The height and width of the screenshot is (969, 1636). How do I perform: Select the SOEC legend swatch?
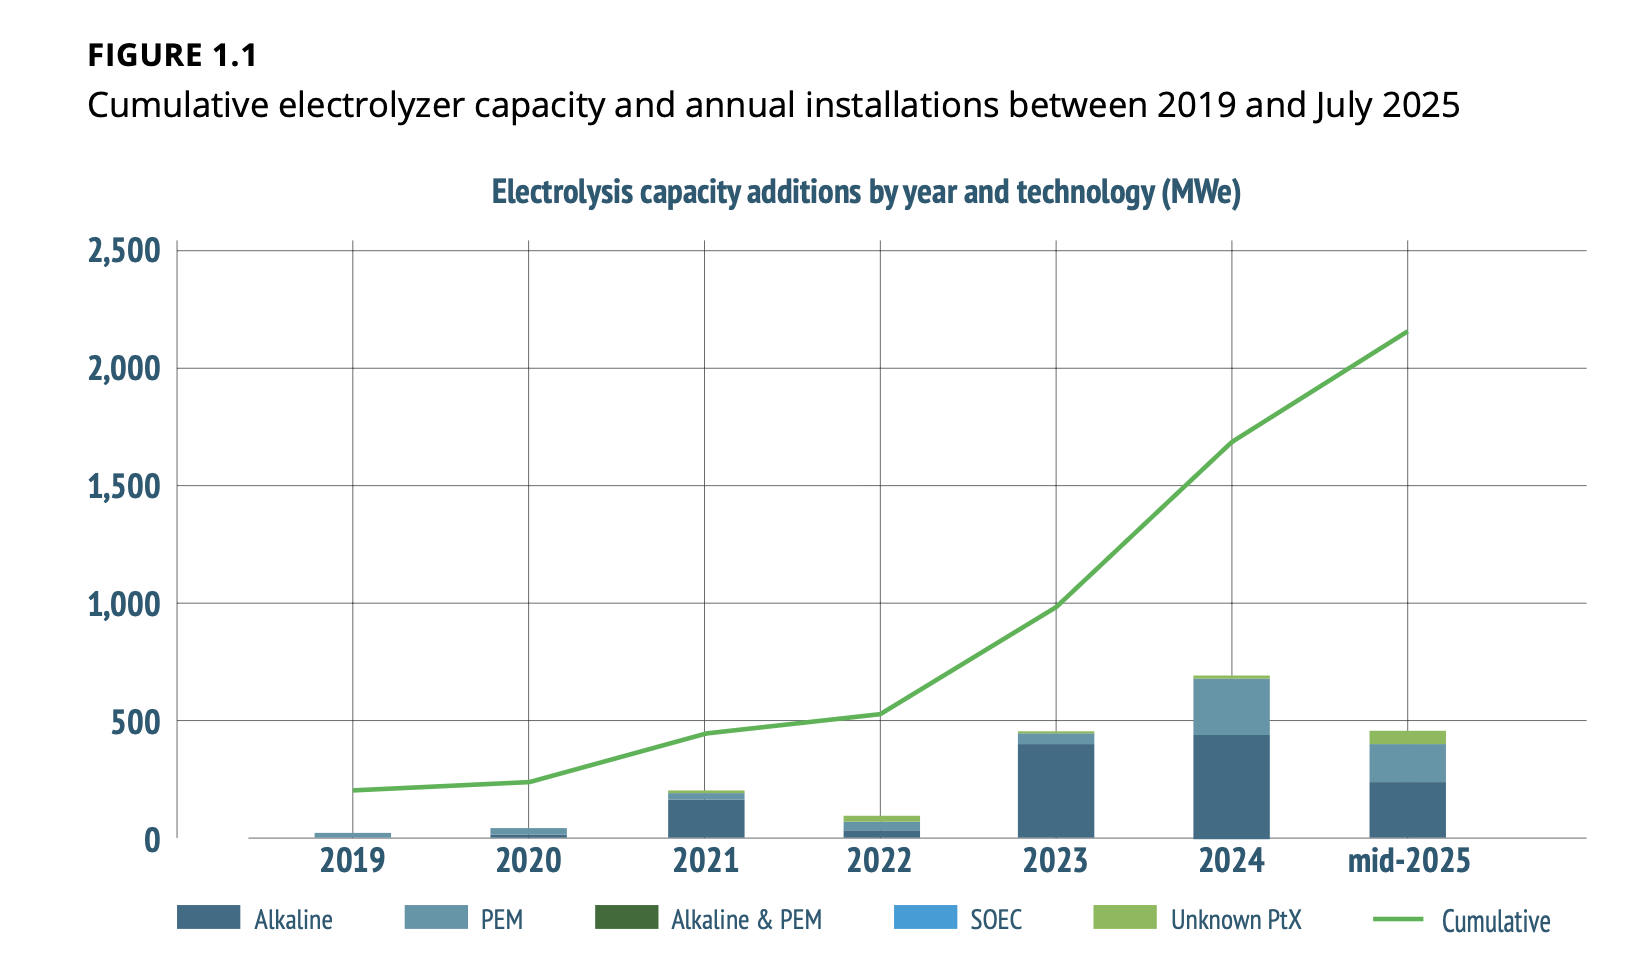point(926,919)
